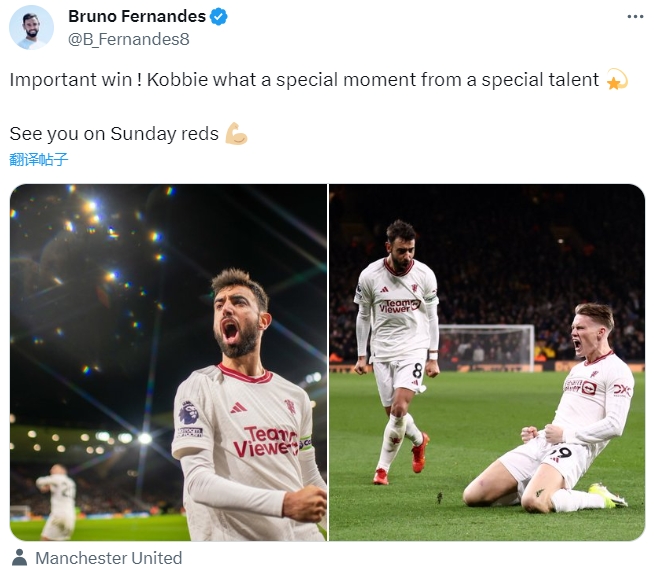Click the goal net in right photo background
Screen dimensions: 654x568
pos(486,346)
